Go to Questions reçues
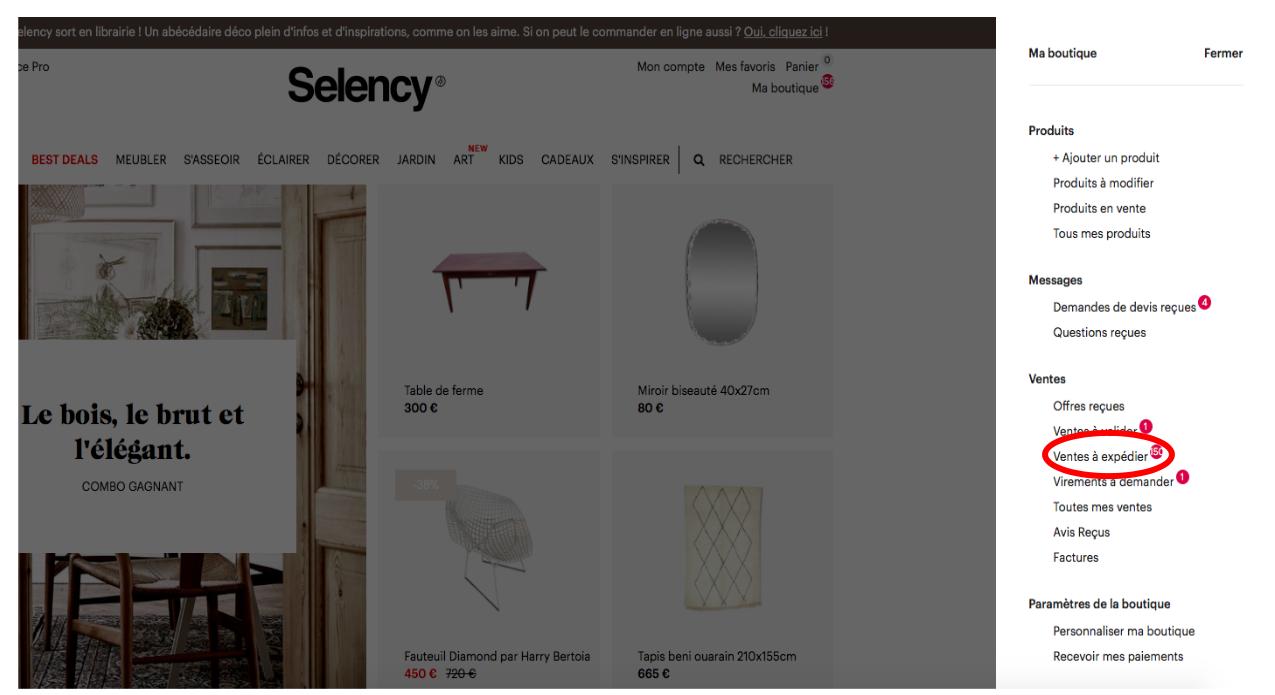Screen dimensions: 1275x695 point(1099,333)
